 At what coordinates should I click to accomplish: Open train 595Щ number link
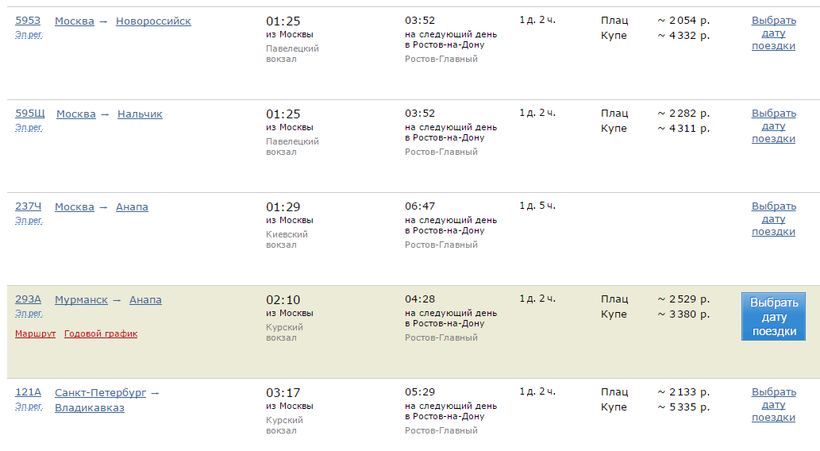(x=30, y=114)
